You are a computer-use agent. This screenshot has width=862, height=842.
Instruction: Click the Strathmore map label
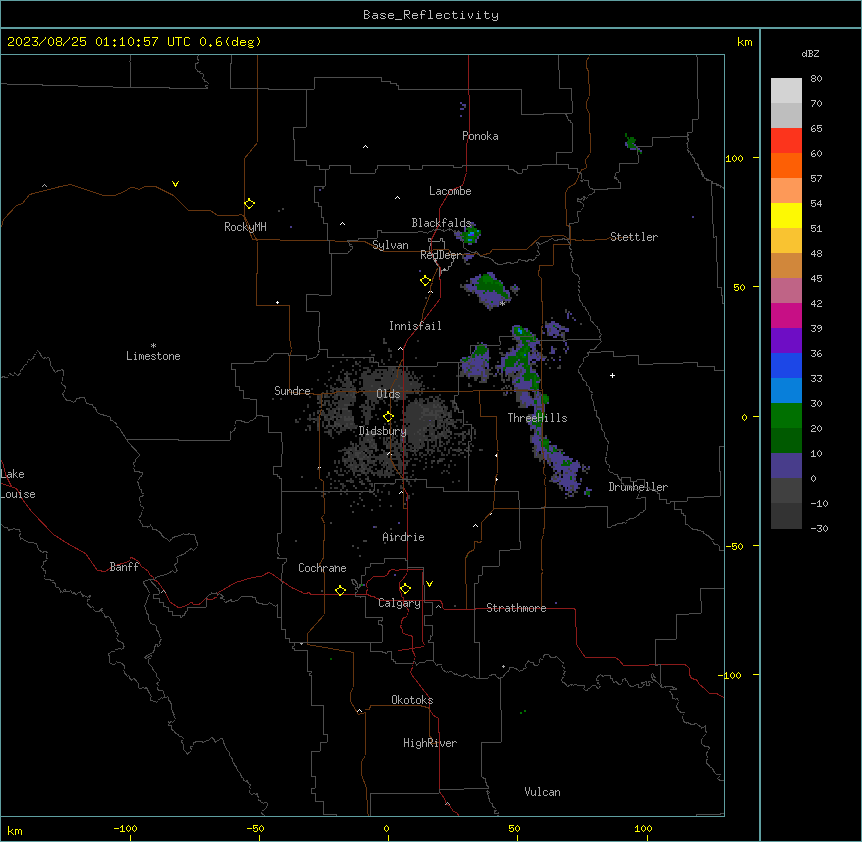pos(516,608)
